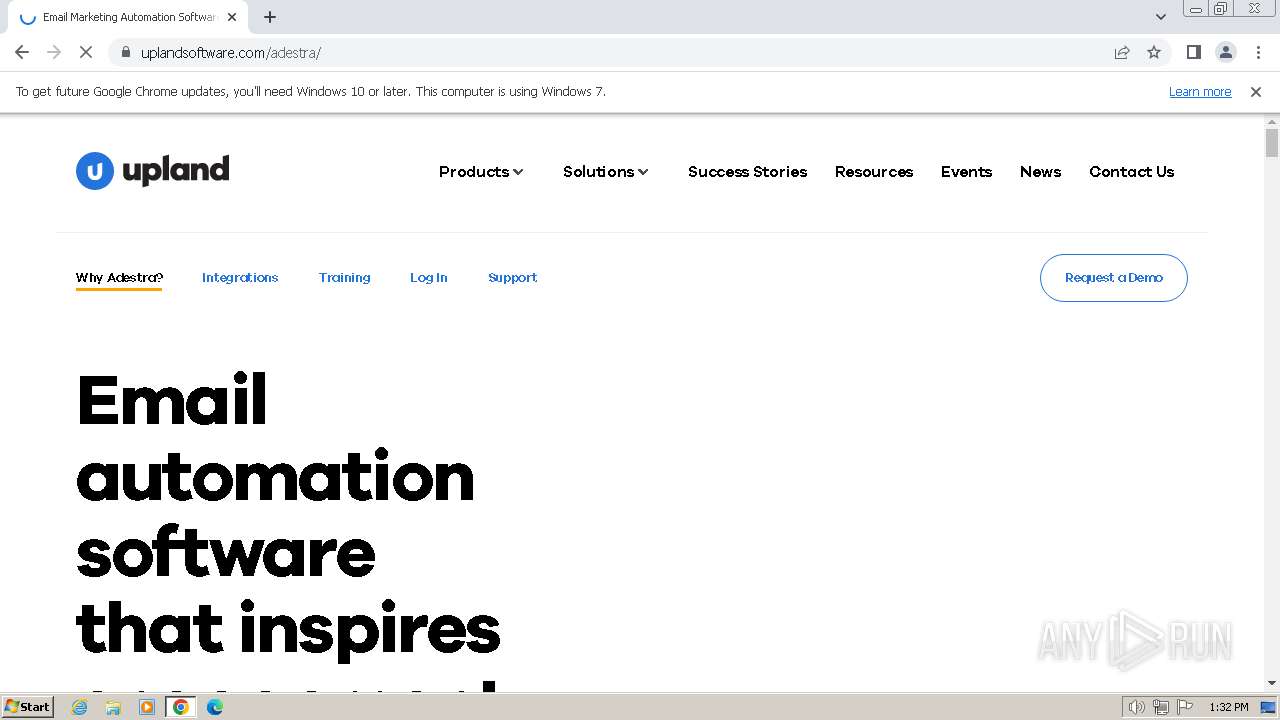The height and width of the screenshot is (720, 1280).
Task: Click the Chrome taskbar icon
Action: click(181, 707)
